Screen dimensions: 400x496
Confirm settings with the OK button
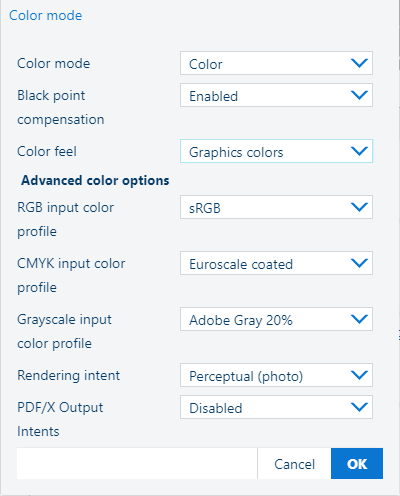[x=357, y=464]
